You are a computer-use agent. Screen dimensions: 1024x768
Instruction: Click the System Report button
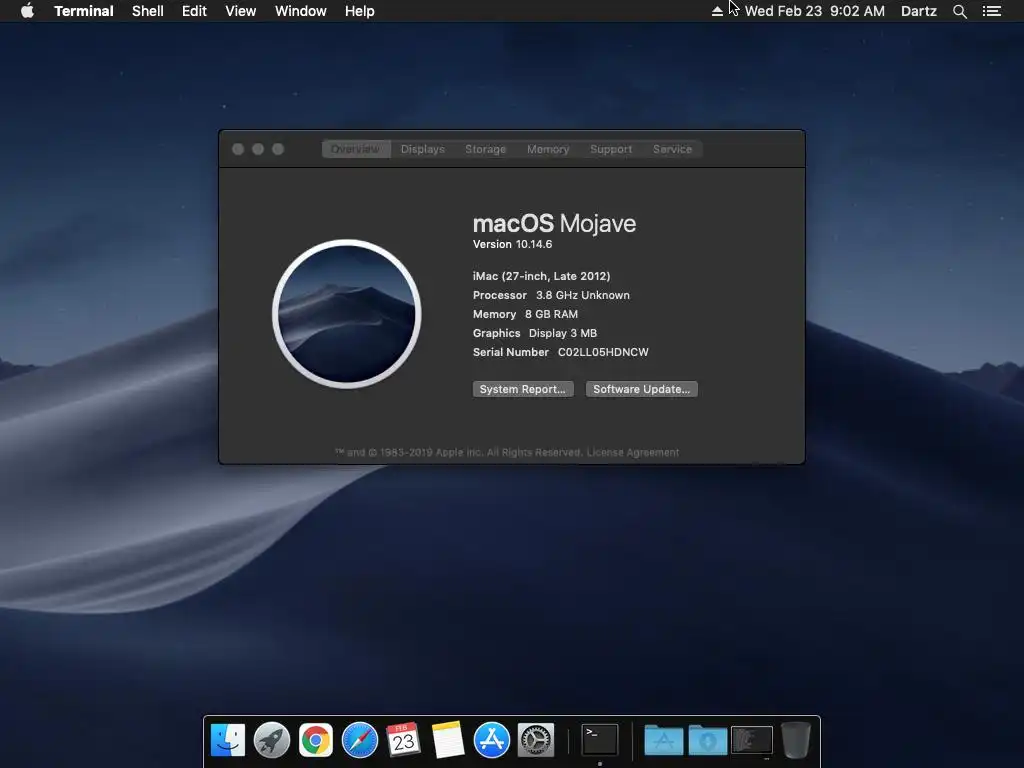click(523, 389)
